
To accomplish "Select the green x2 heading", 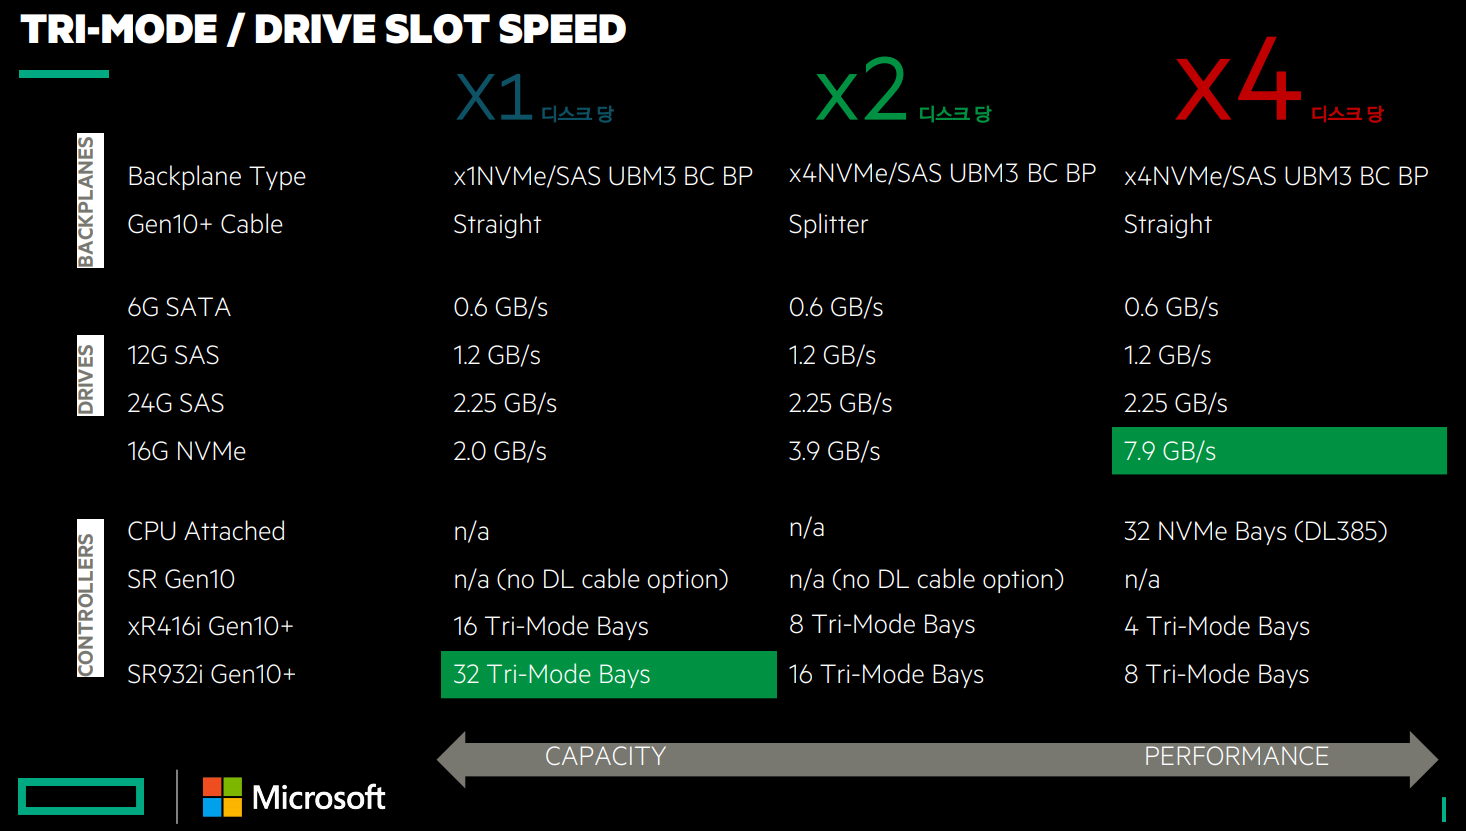I will pyautogui.click(x=861, y=92).
